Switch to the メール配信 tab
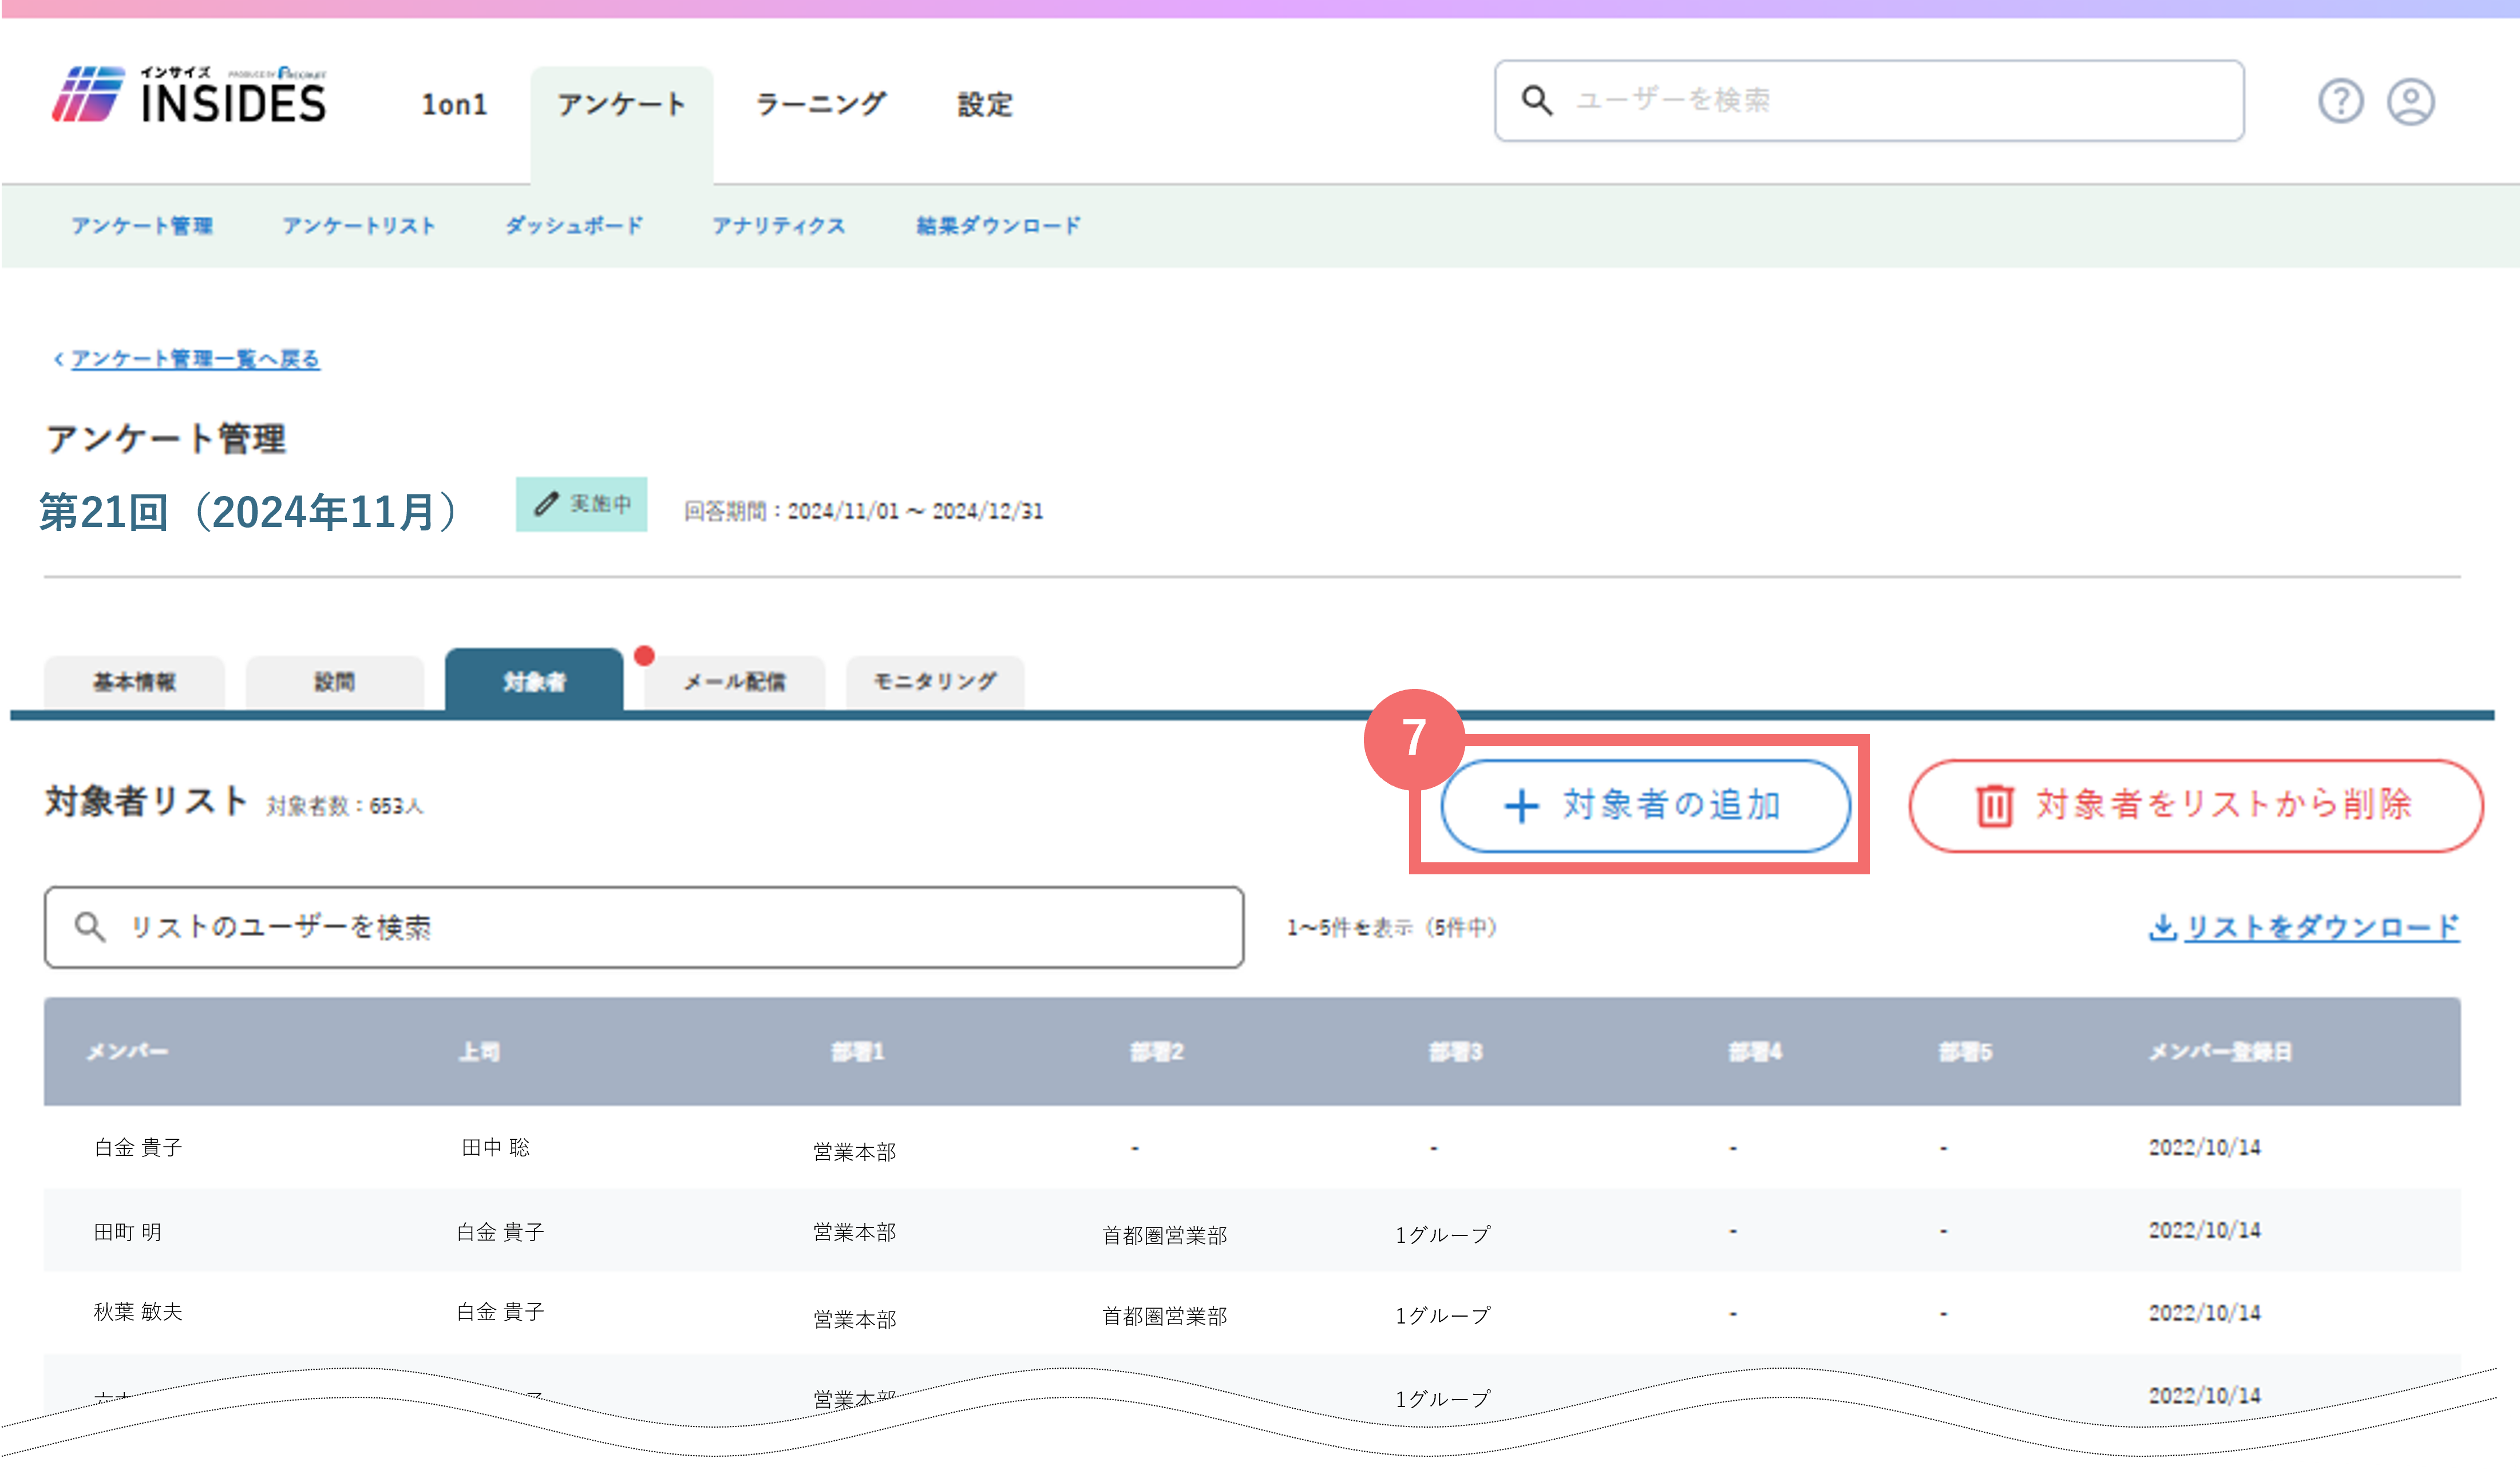 [735, 683]
